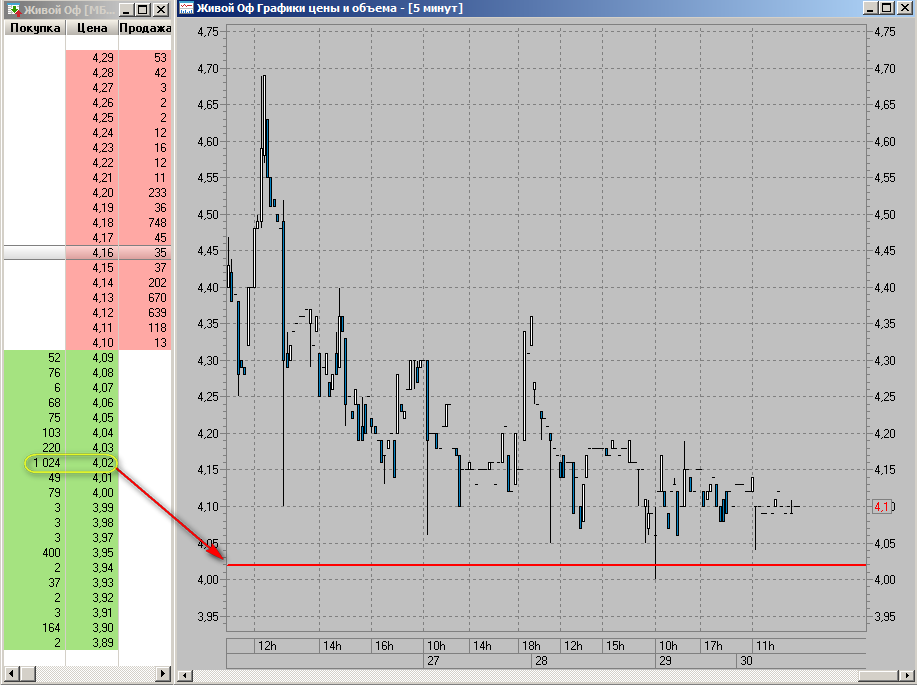Click the Продажа column header

click(x=145, y=28)
